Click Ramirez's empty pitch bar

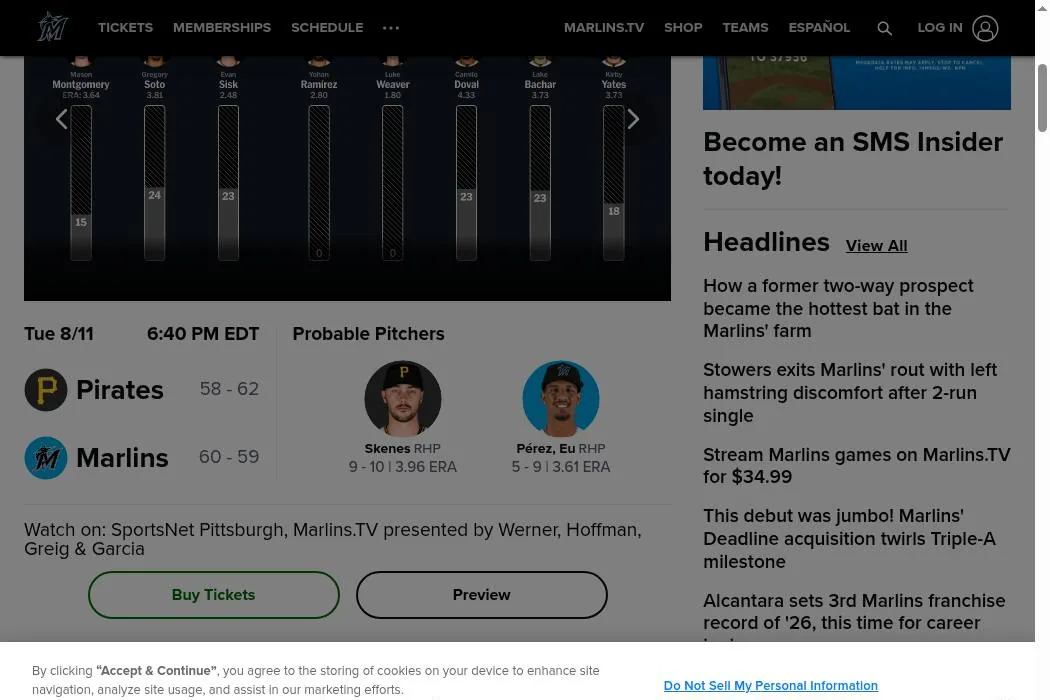[x=319, y=183]
